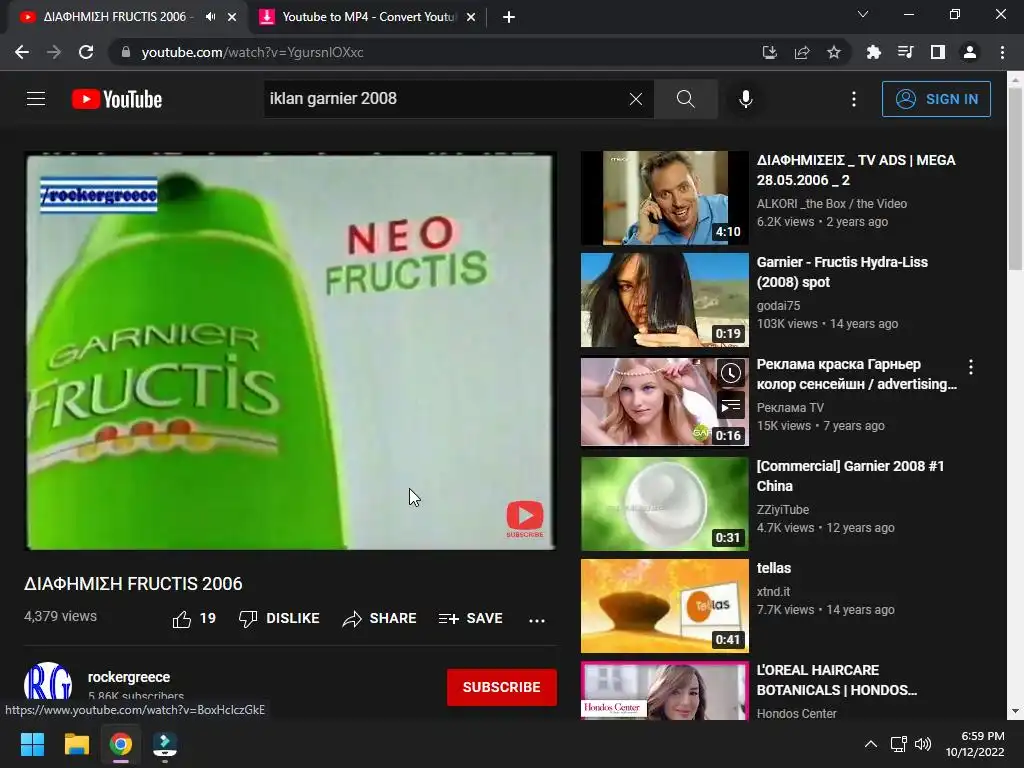Save video to playlist with SAVE

tap(471, 618)
